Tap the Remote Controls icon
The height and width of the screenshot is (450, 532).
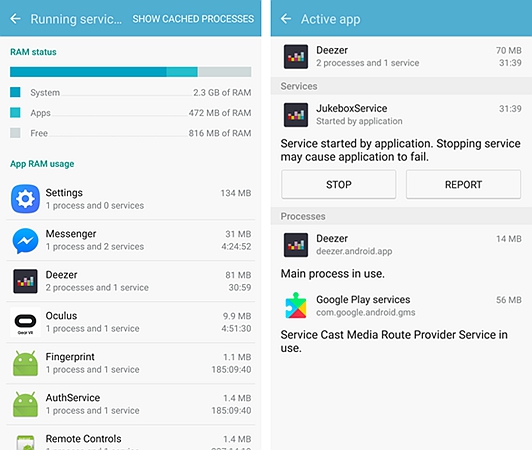tap(25, 443)
